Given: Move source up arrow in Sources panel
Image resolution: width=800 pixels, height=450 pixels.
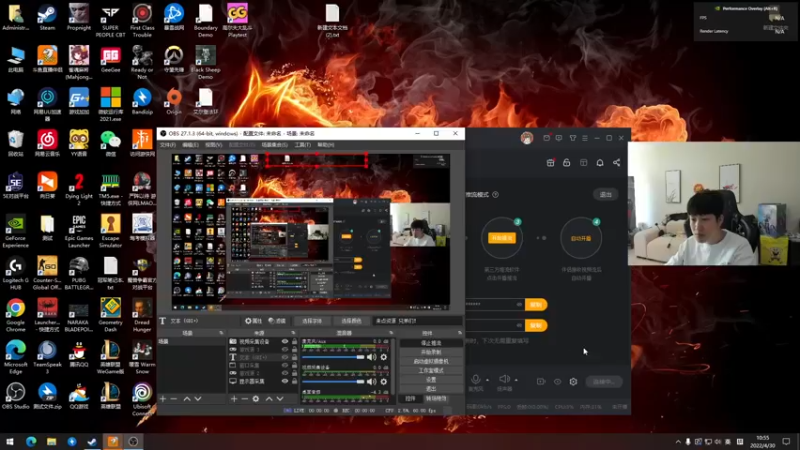Looking at the screenshot, I should point(269,398).
